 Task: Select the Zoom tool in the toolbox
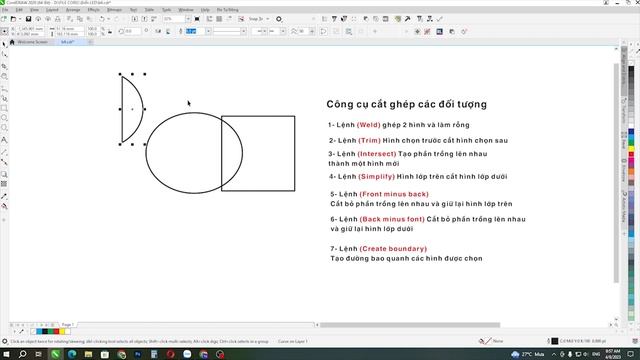pos(4,76)
